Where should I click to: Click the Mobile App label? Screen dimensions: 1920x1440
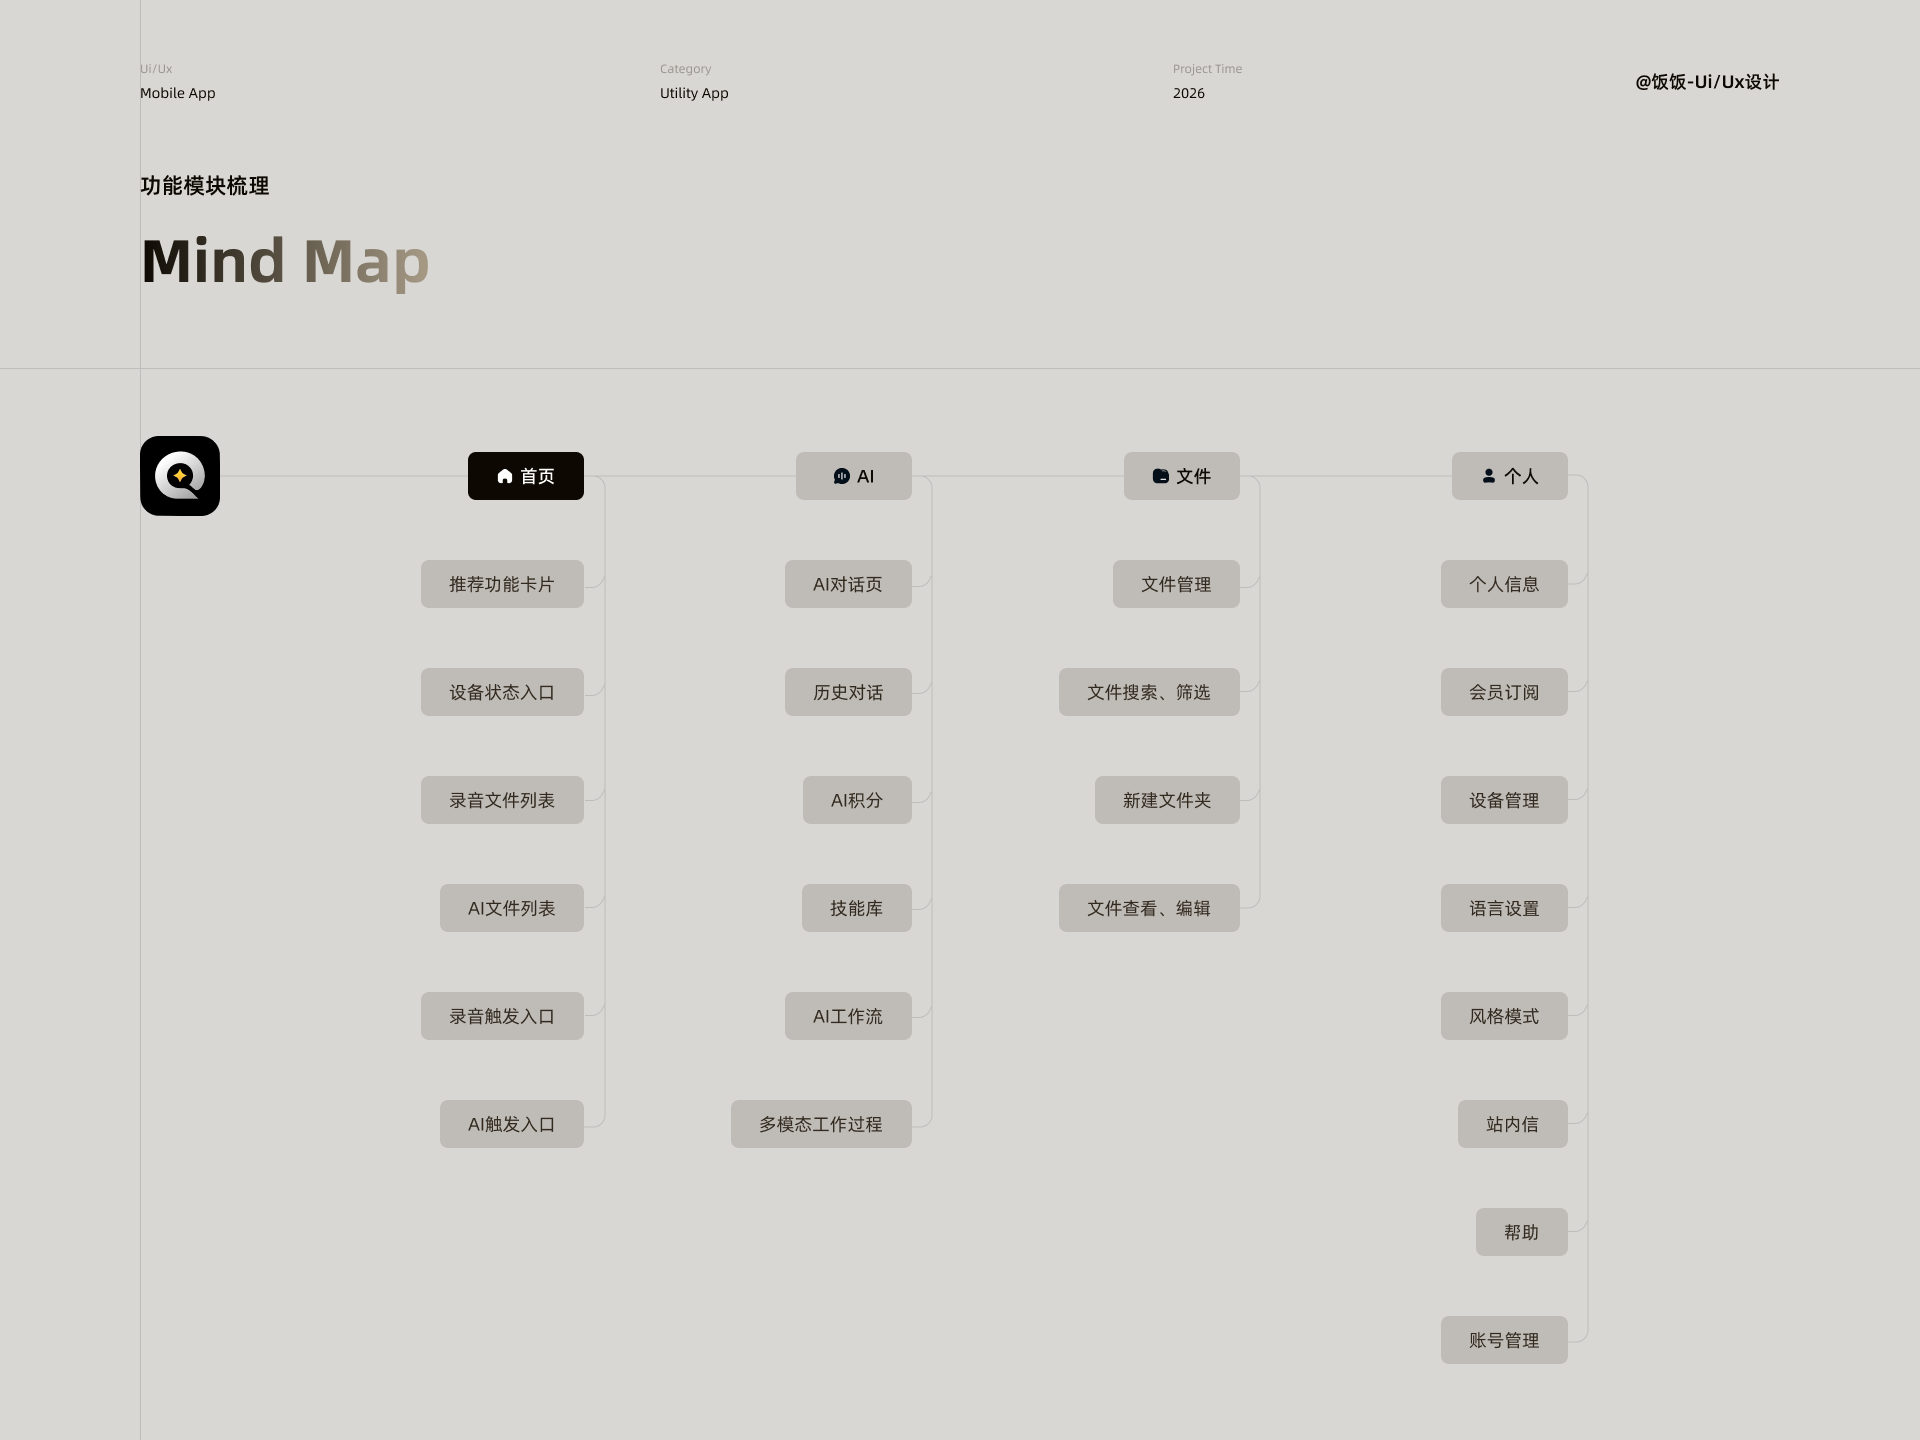[x=178, y=93]
